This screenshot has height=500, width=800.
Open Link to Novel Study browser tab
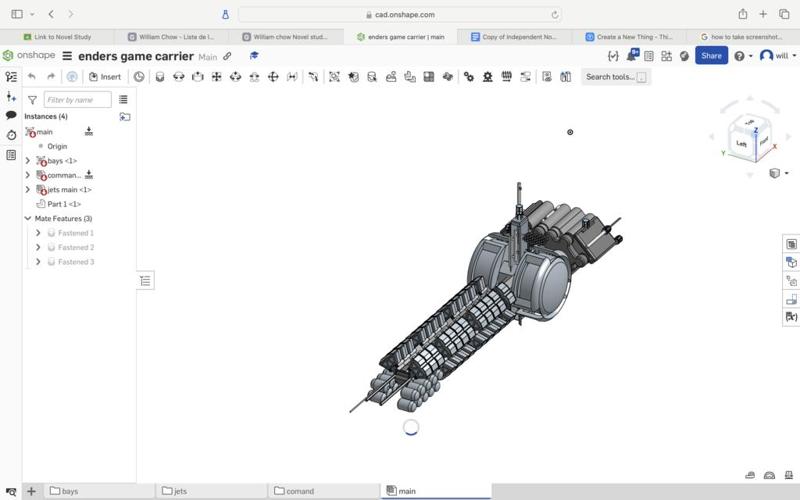pos(57,37)
